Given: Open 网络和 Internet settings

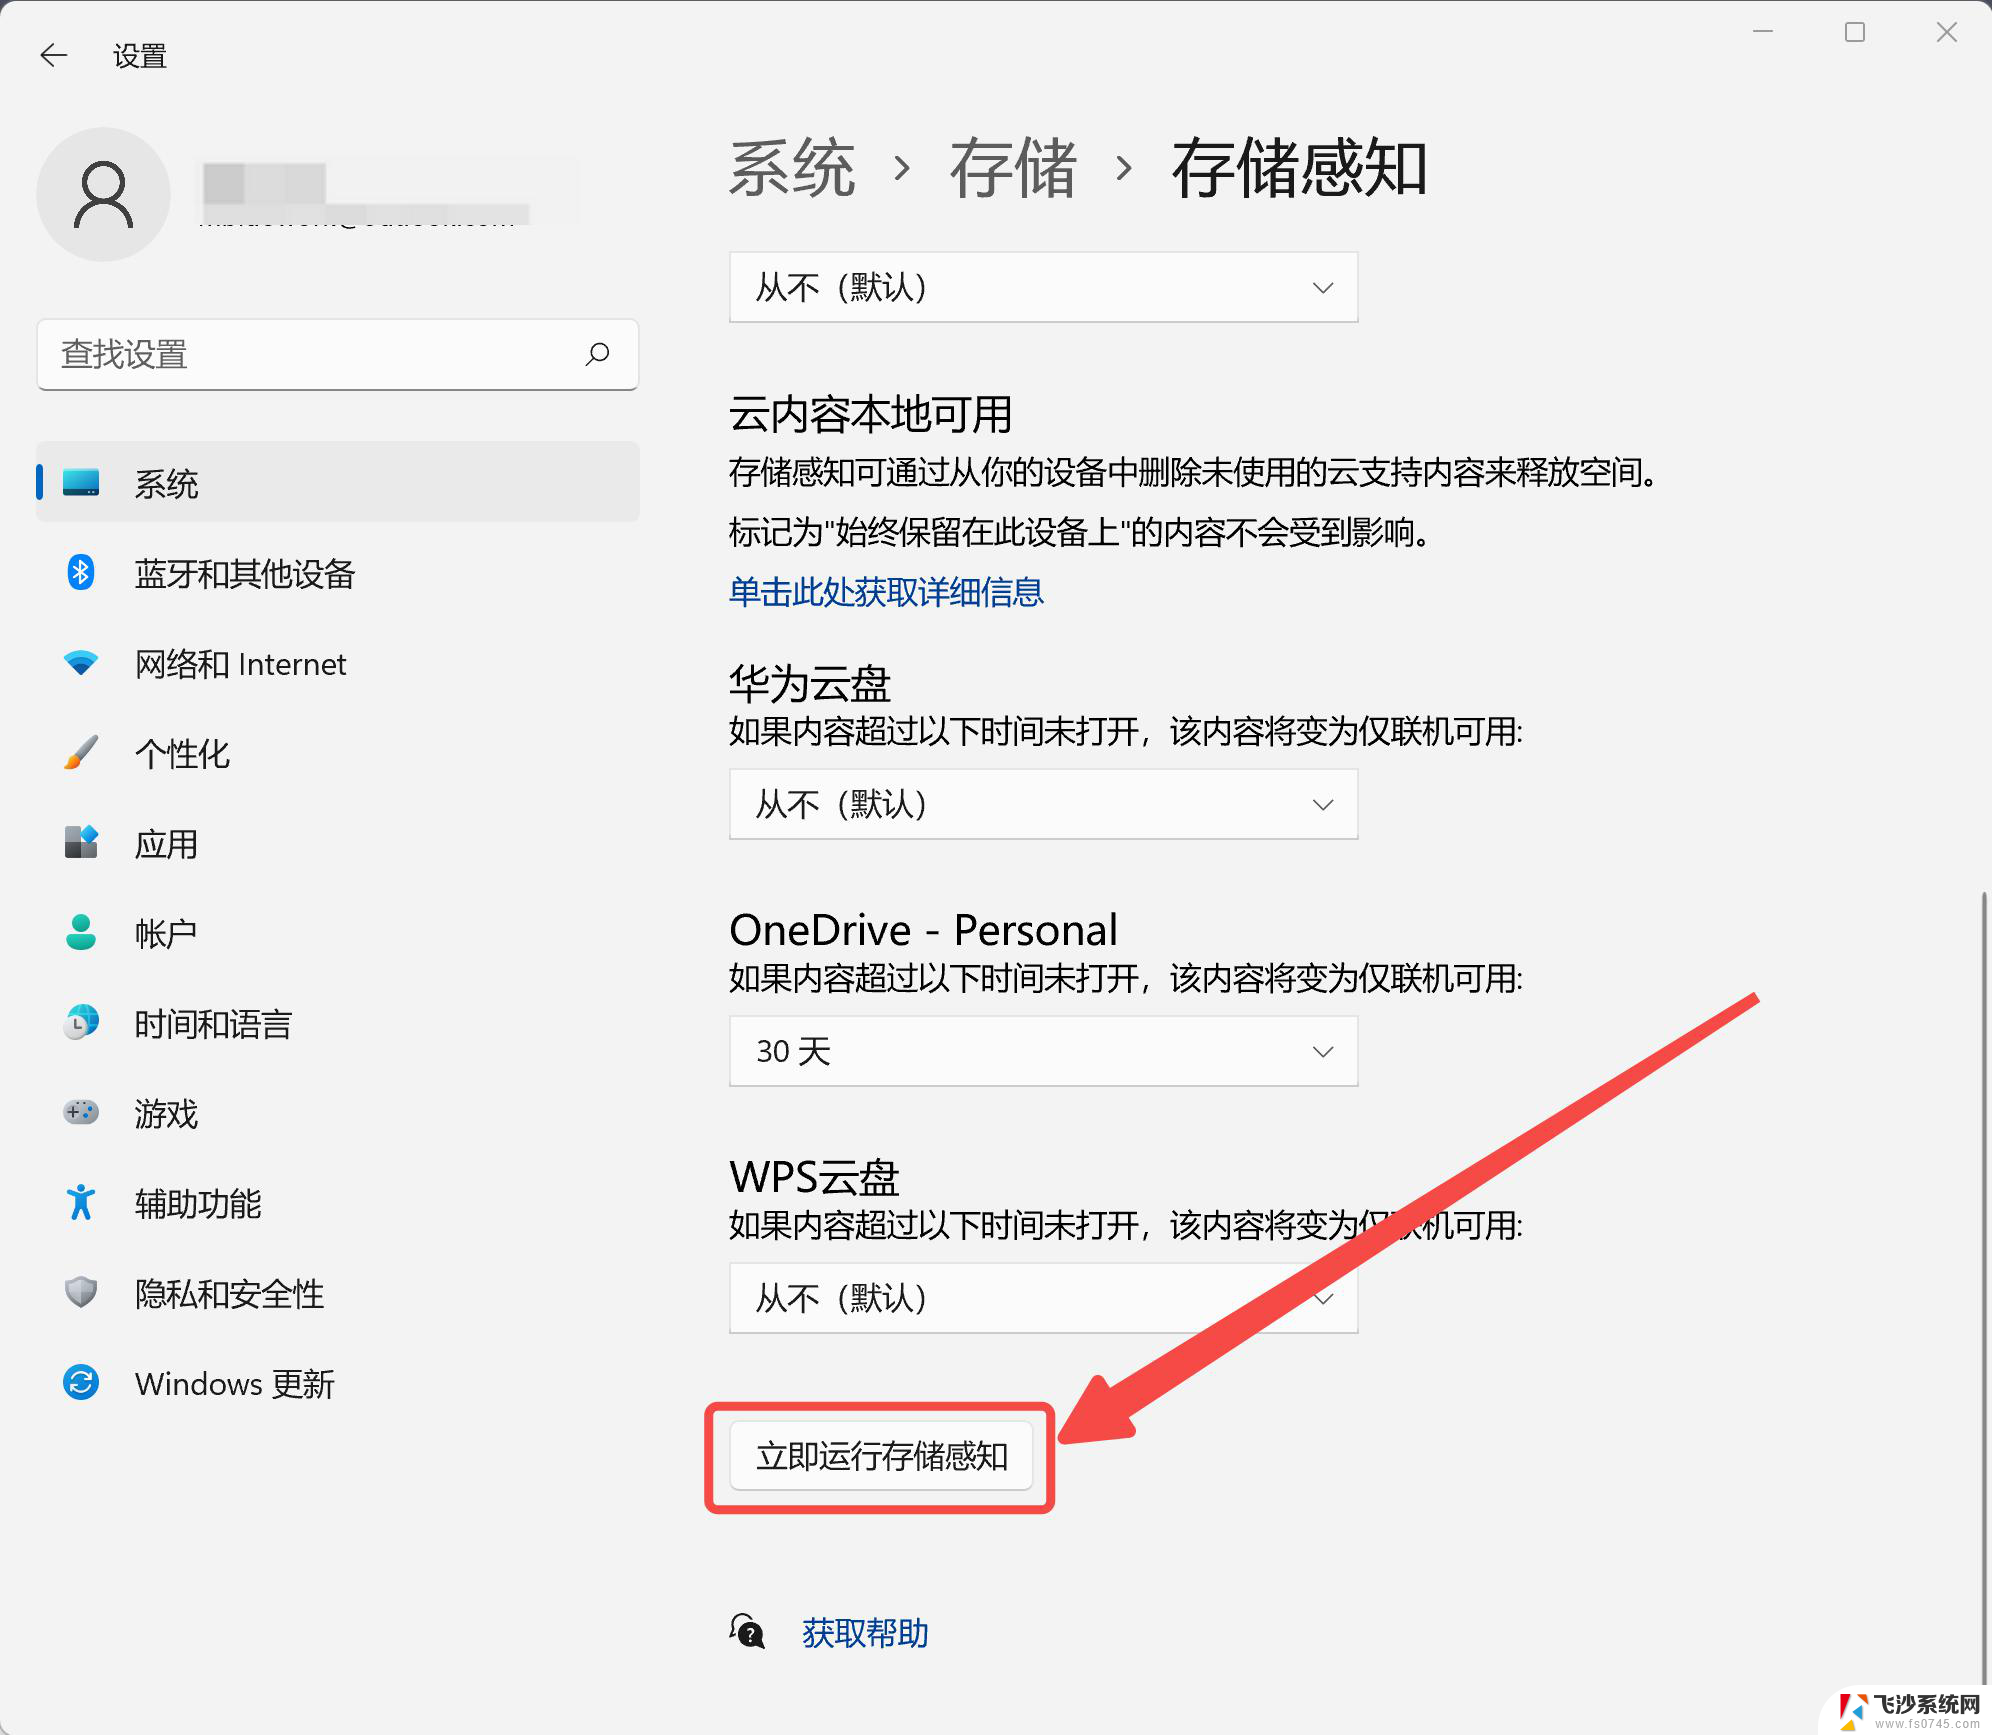Looking at the screenshot, I should (x=338, y=663).
